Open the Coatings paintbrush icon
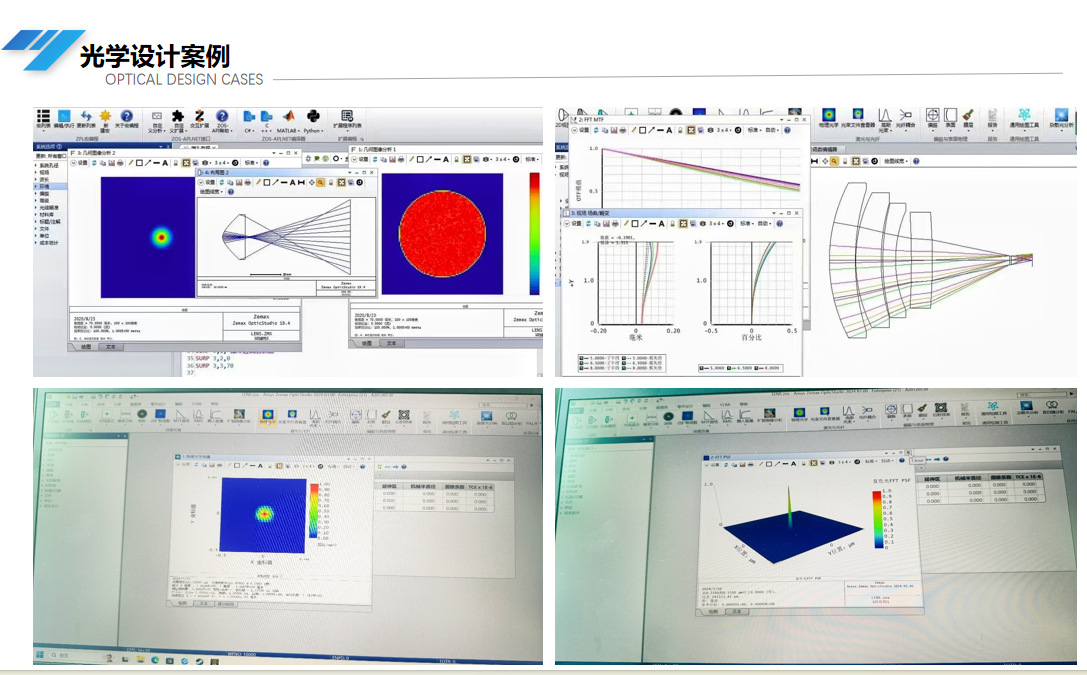 coord(968,114)
